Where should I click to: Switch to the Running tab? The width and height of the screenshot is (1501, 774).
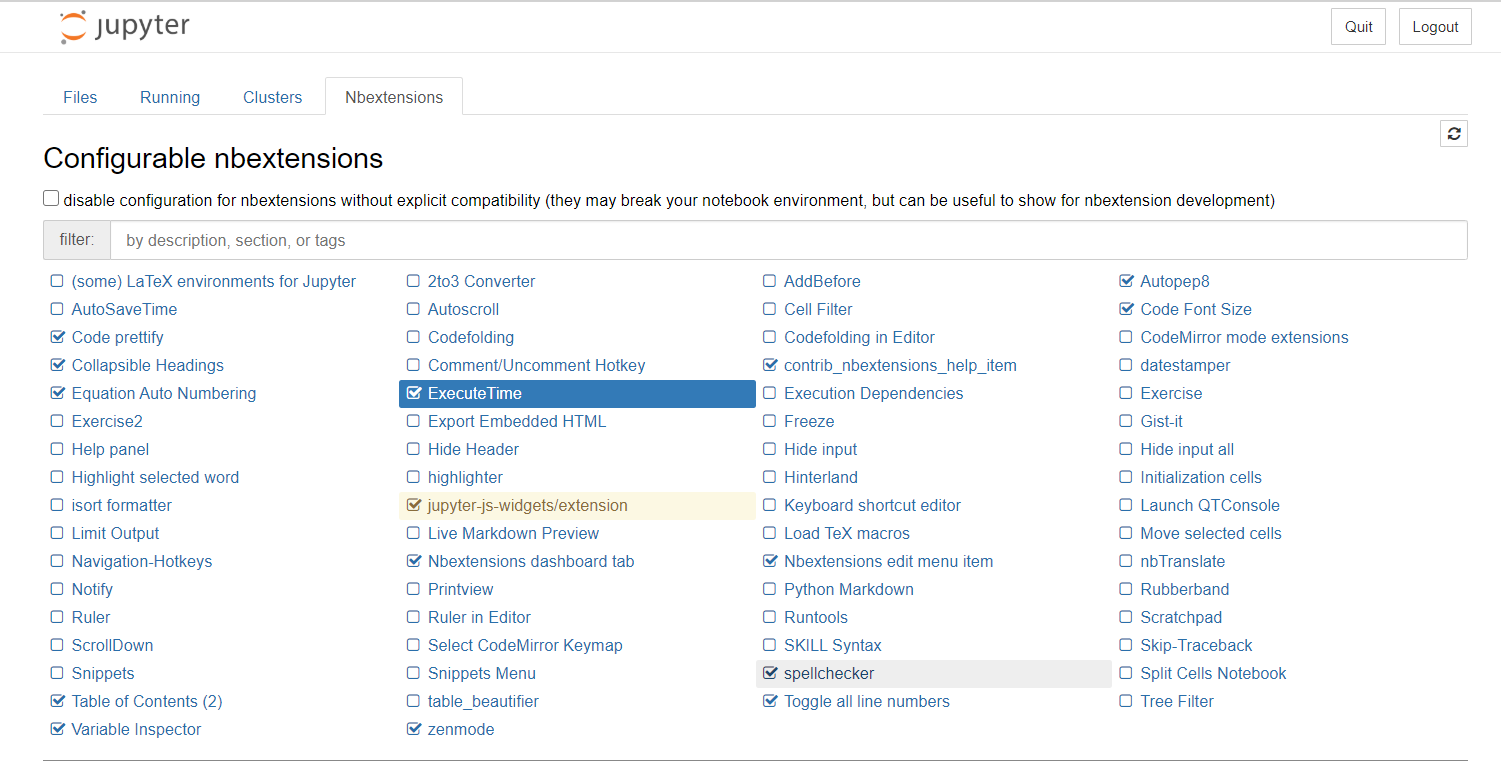pyautogui.click(x=170, y=97)
